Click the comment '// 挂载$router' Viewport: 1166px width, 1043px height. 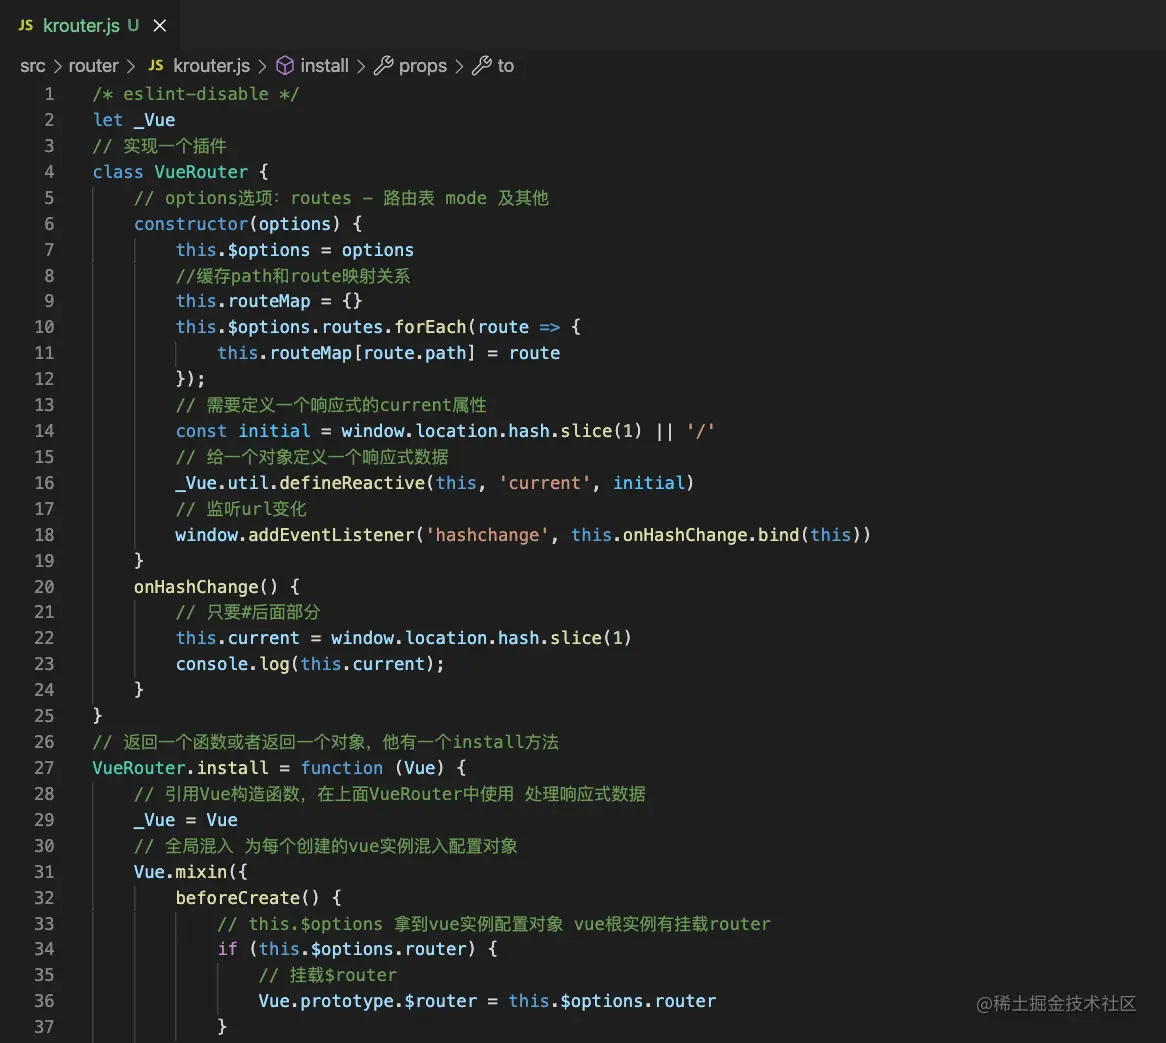(327, 975)
